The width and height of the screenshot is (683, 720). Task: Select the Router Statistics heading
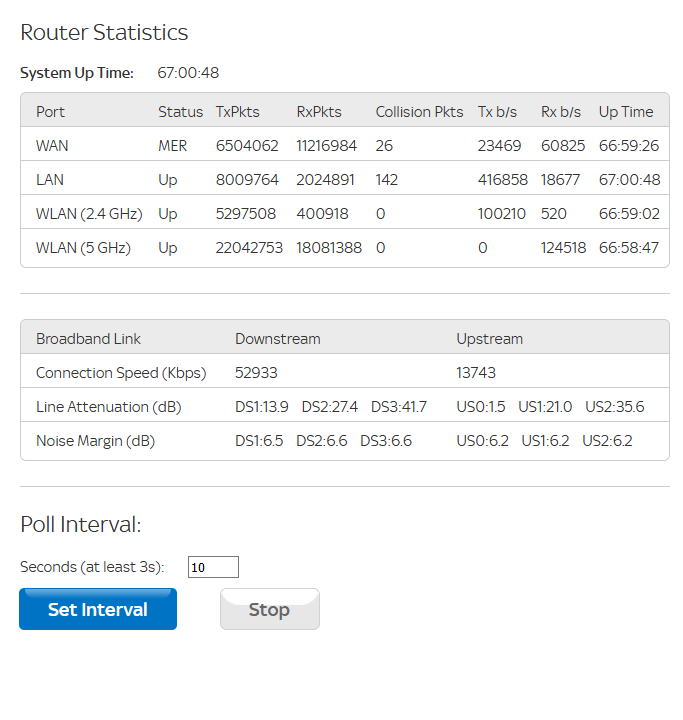(x=104, y=32)
